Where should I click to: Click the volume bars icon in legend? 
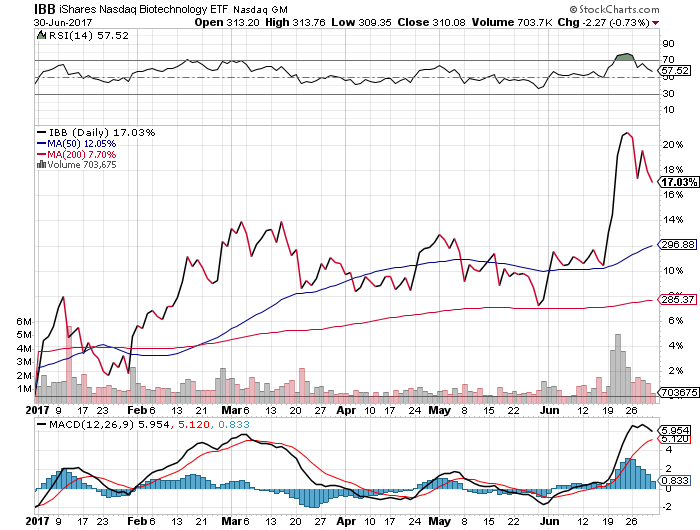pos(42,165)
